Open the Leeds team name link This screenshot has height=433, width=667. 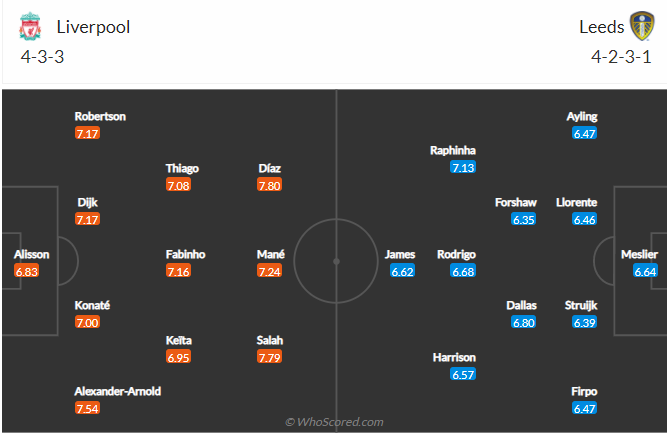tap(601, 27)
